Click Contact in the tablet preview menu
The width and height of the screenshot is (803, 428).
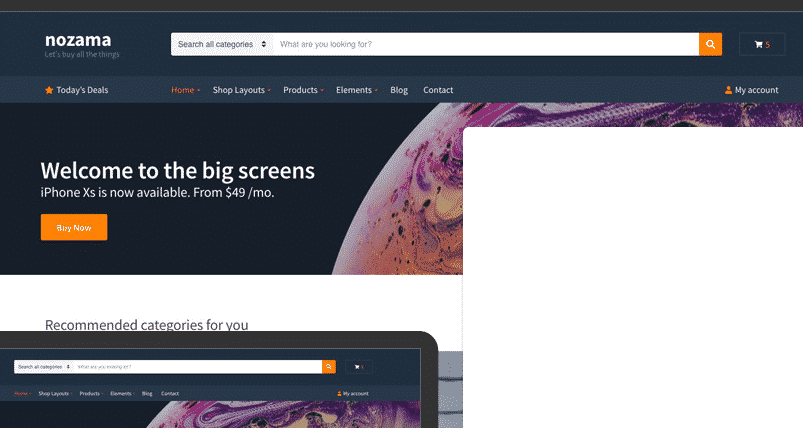(170, 394)
